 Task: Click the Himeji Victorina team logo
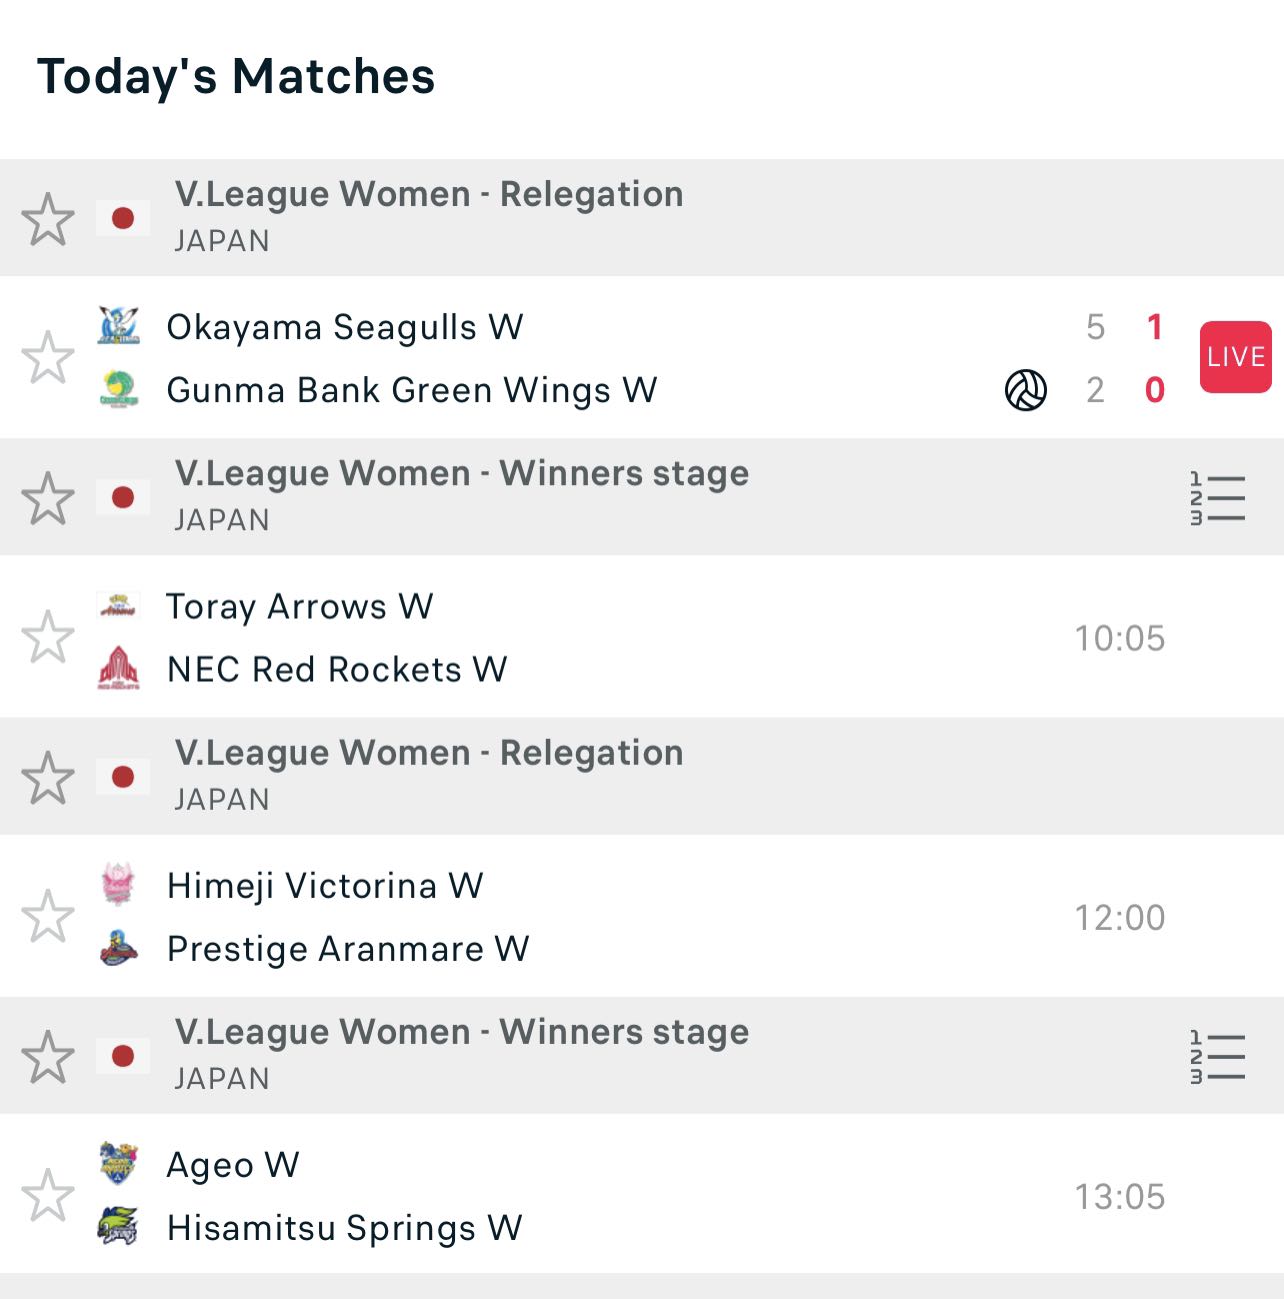[x=119, y=885]
